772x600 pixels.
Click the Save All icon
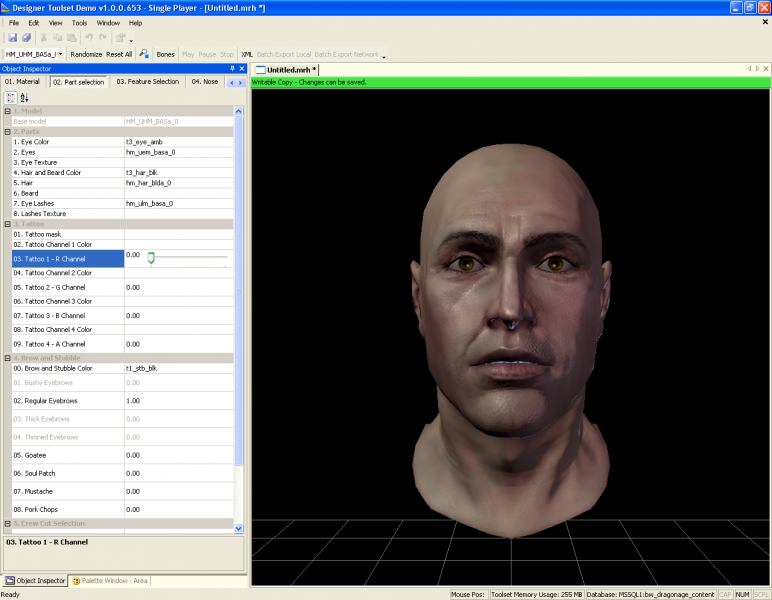coord(26,38)
